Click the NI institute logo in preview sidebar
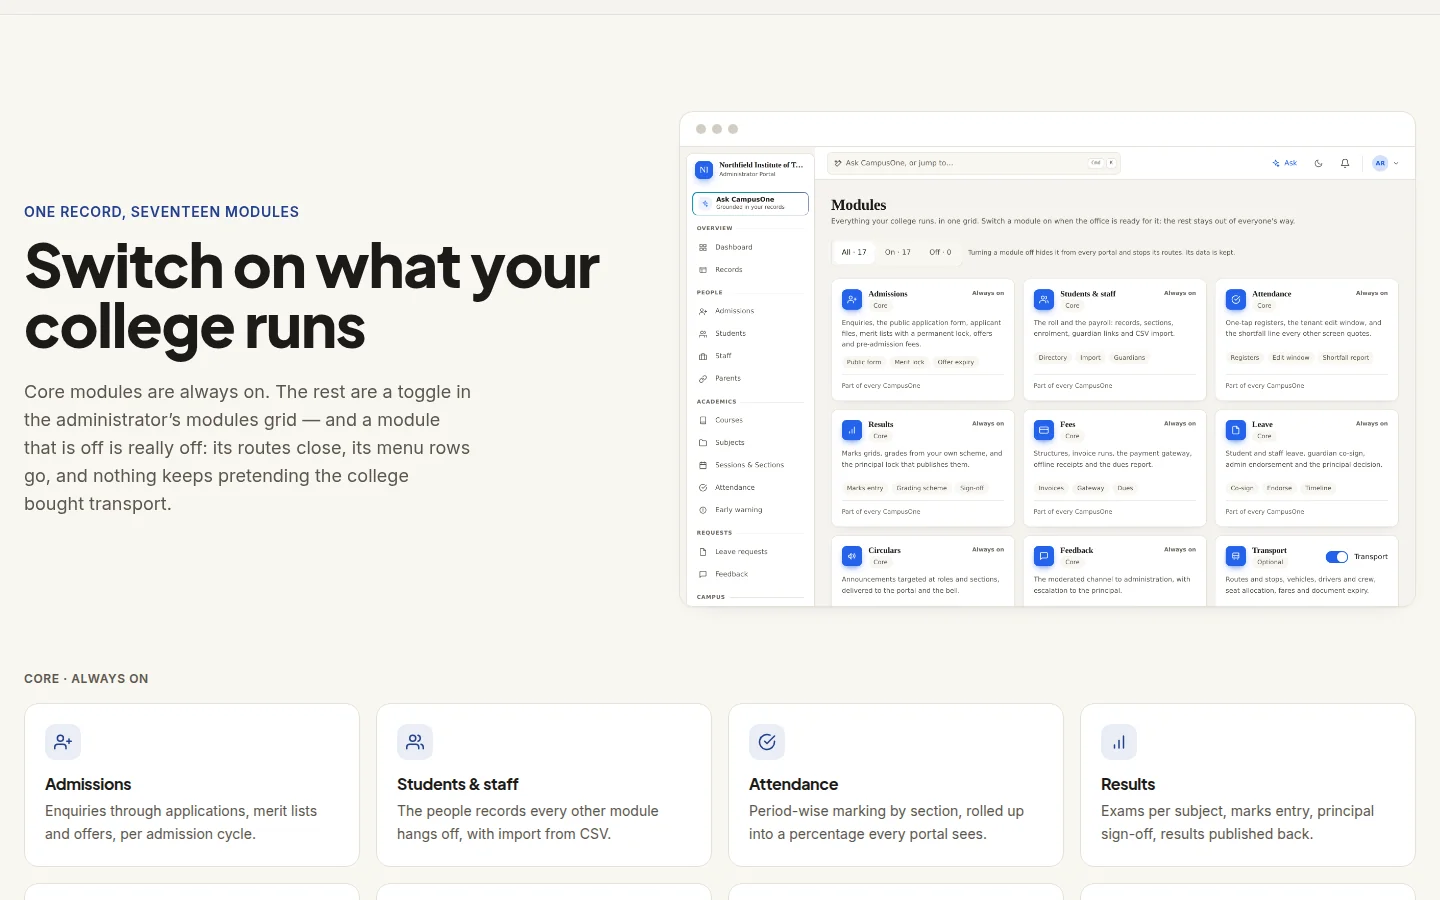Viewport: 1440px width, 900px height. coord(704,169)
